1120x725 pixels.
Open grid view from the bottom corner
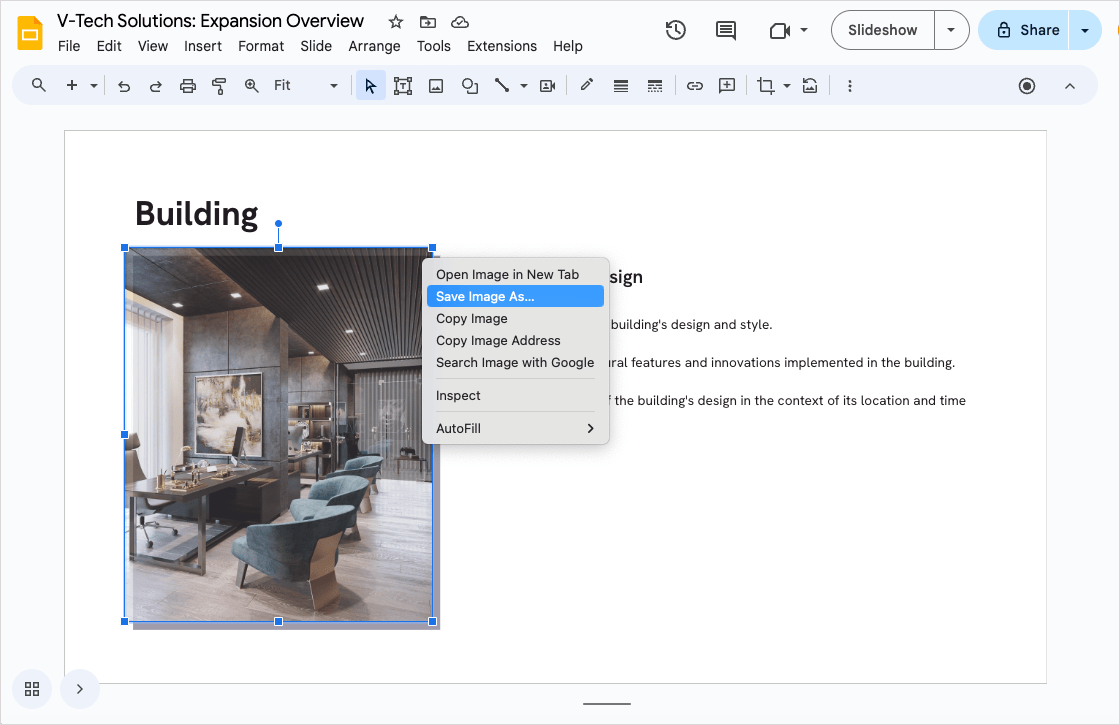31,689
